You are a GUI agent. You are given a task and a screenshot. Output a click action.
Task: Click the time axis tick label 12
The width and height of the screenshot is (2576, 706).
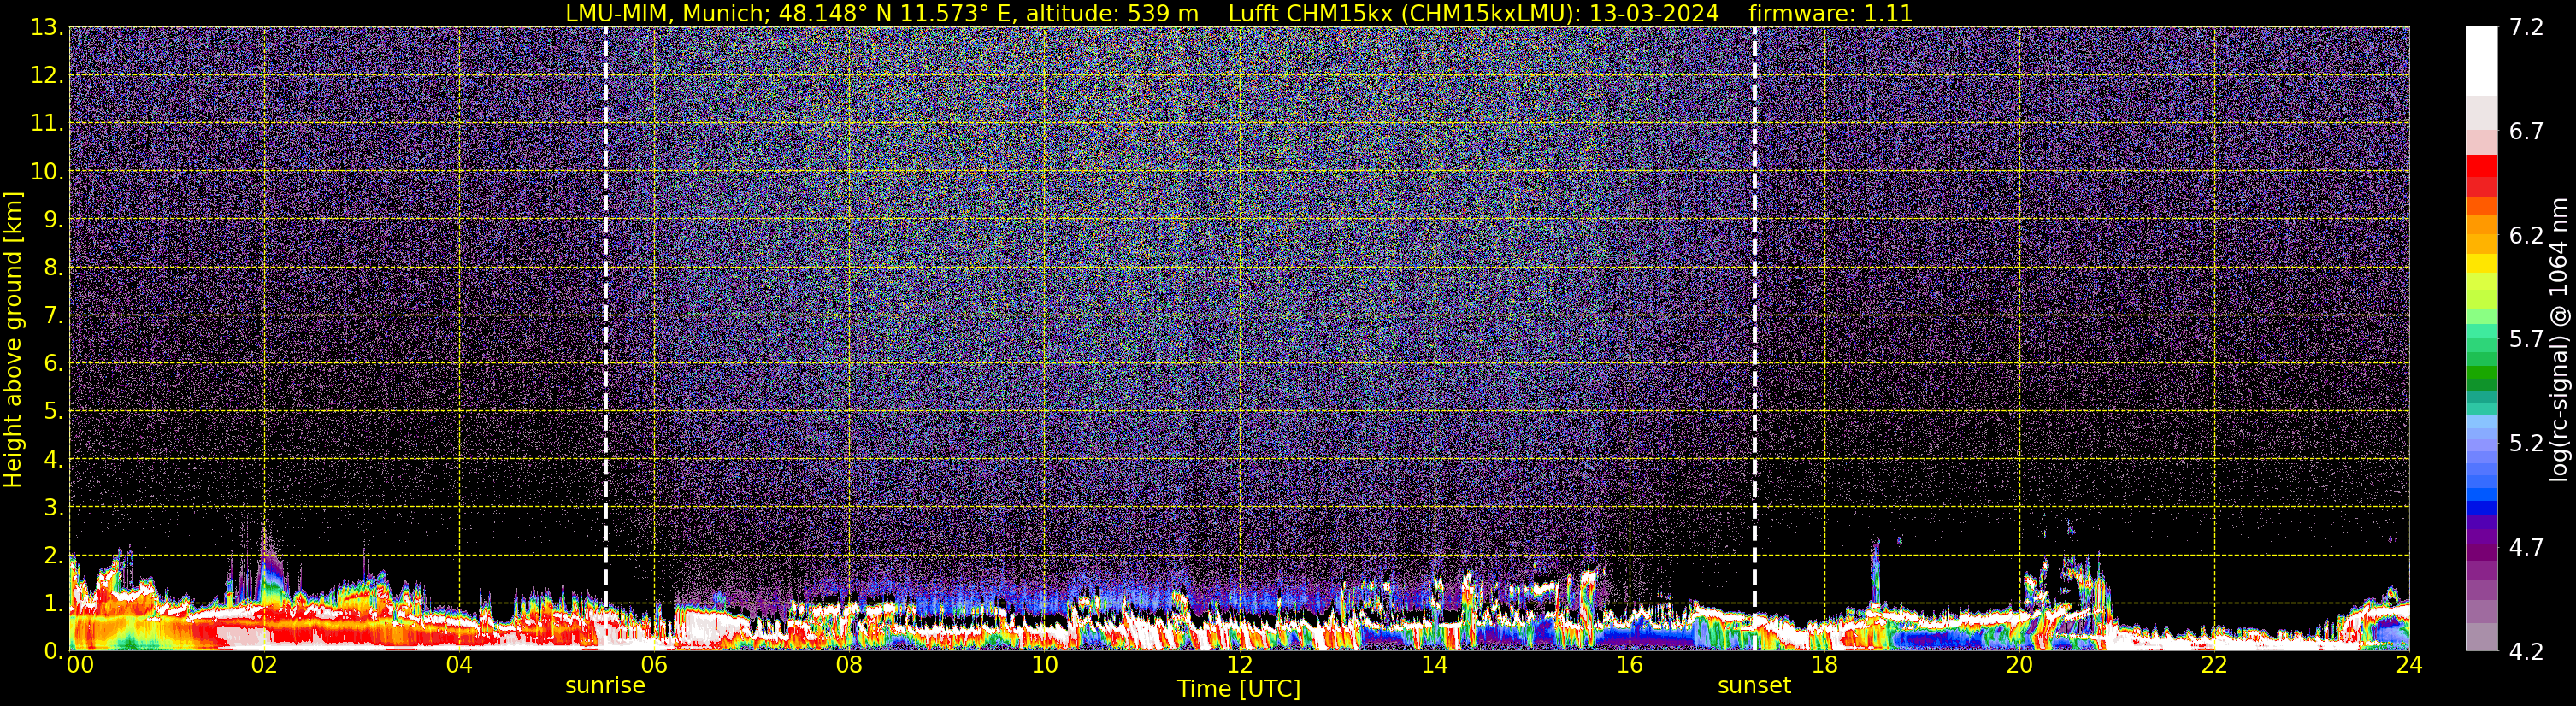pos(1239,665)
